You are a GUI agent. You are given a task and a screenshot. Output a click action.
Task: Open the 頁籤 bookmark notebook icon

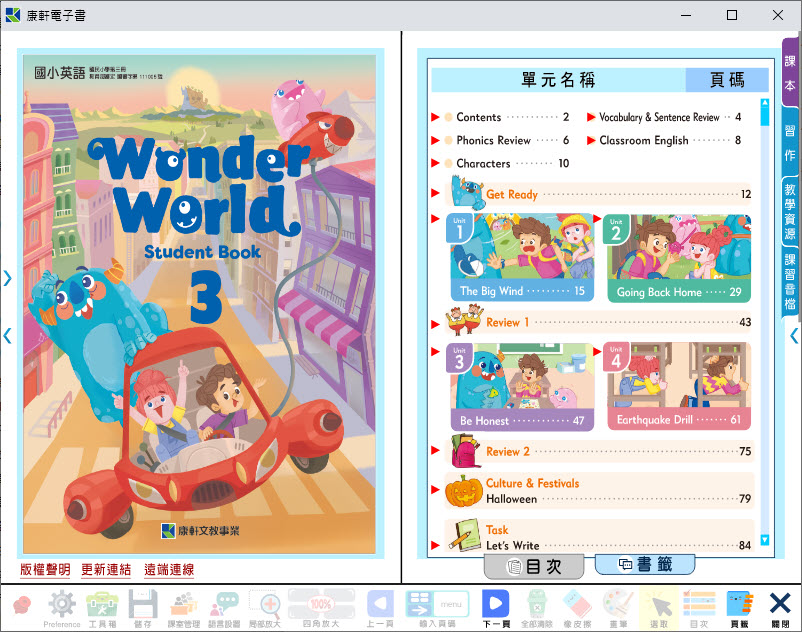(x=739, y=605)
